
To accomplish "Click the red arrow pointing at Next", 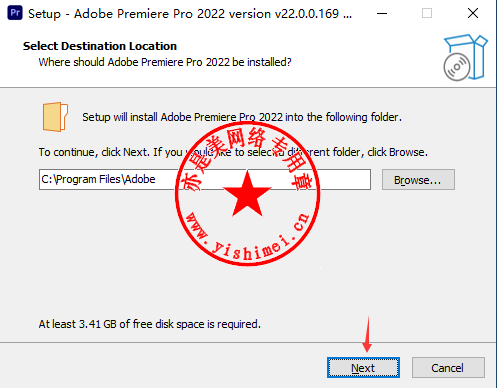I will pyautogui.click(x=367, y=334).
